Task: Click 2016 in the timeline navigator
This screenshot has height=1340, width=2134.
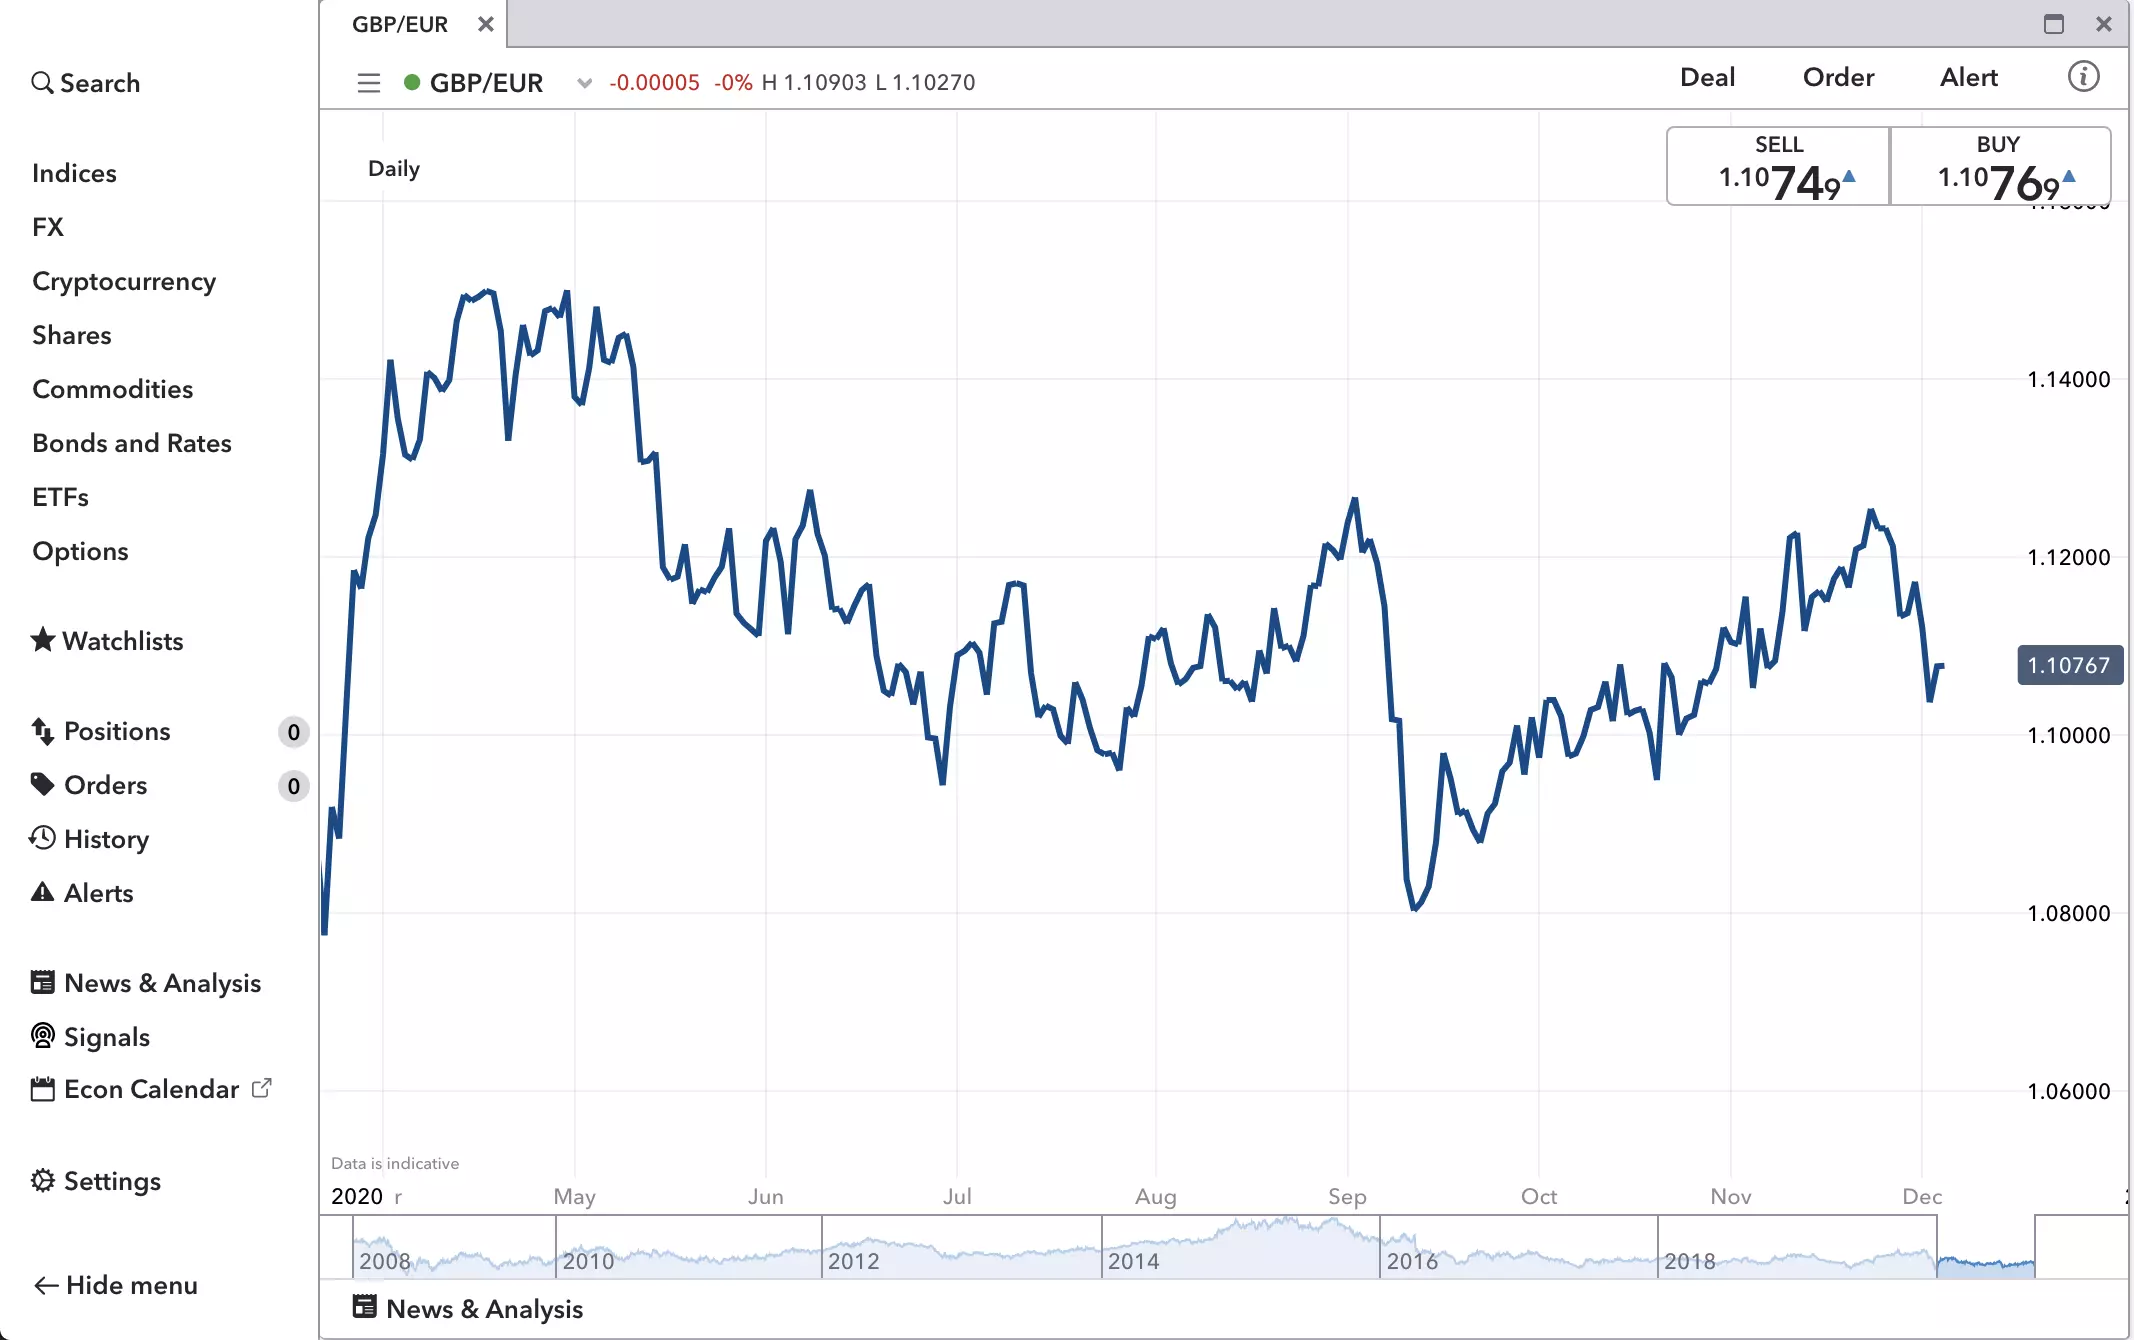Action: (1413, 1262)
